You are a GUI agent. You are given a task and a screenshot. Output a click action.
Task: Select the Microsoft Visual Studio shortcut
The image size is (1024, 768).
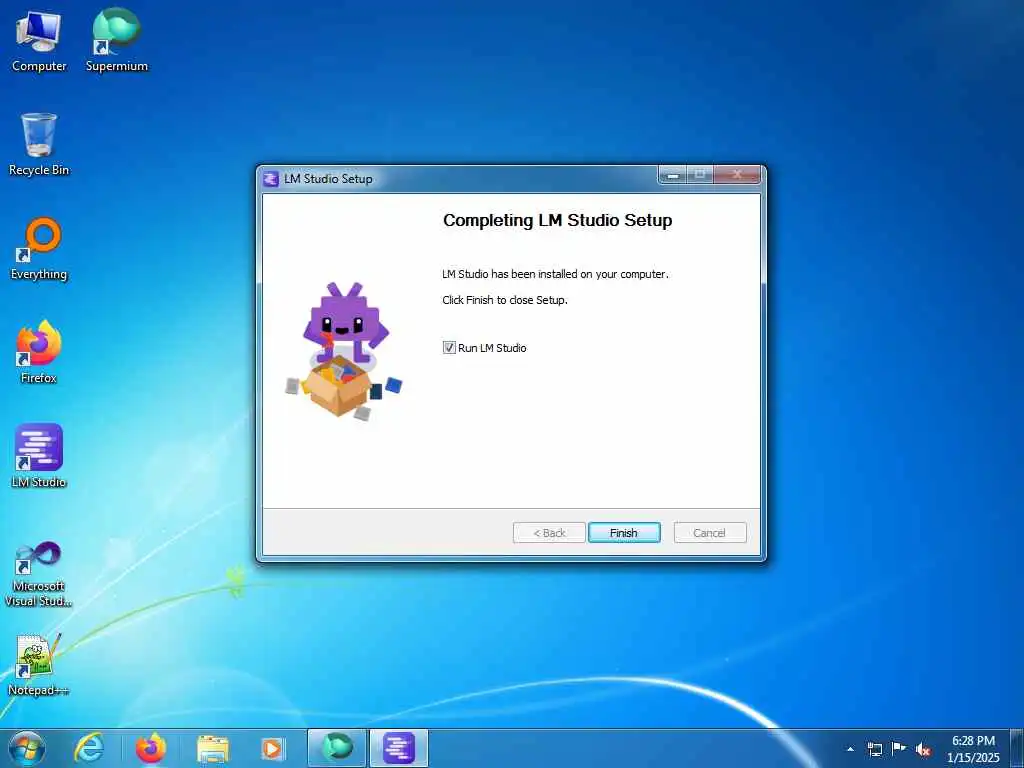pos(39,574)
